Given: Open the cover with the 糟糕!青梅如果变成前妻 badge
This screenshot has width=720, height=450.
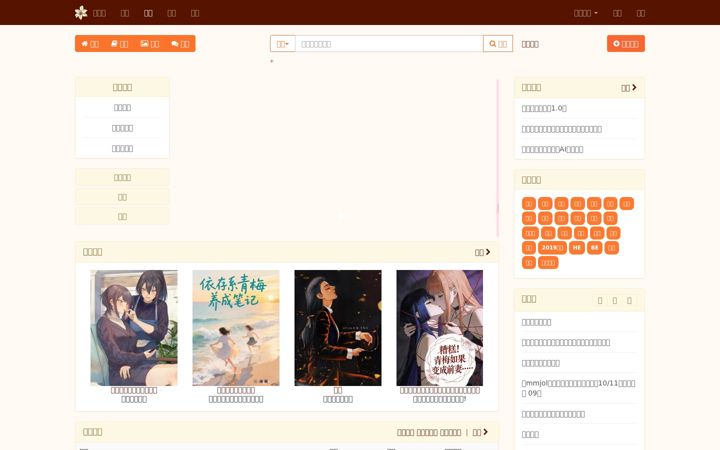Looking at the screenshot, I should point(439,328).
